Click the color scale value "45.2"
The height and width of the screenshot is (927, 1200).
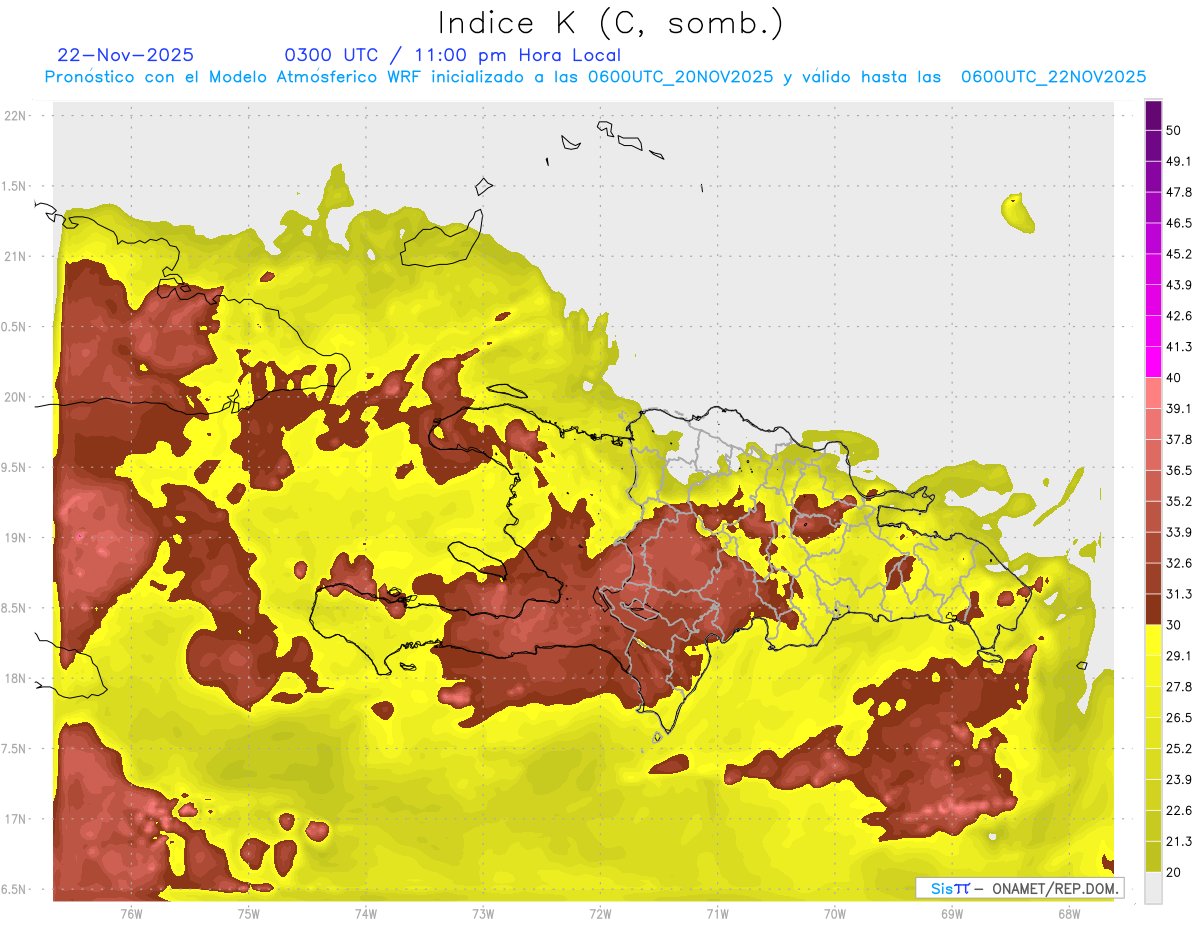click(x=1179, y=254)
